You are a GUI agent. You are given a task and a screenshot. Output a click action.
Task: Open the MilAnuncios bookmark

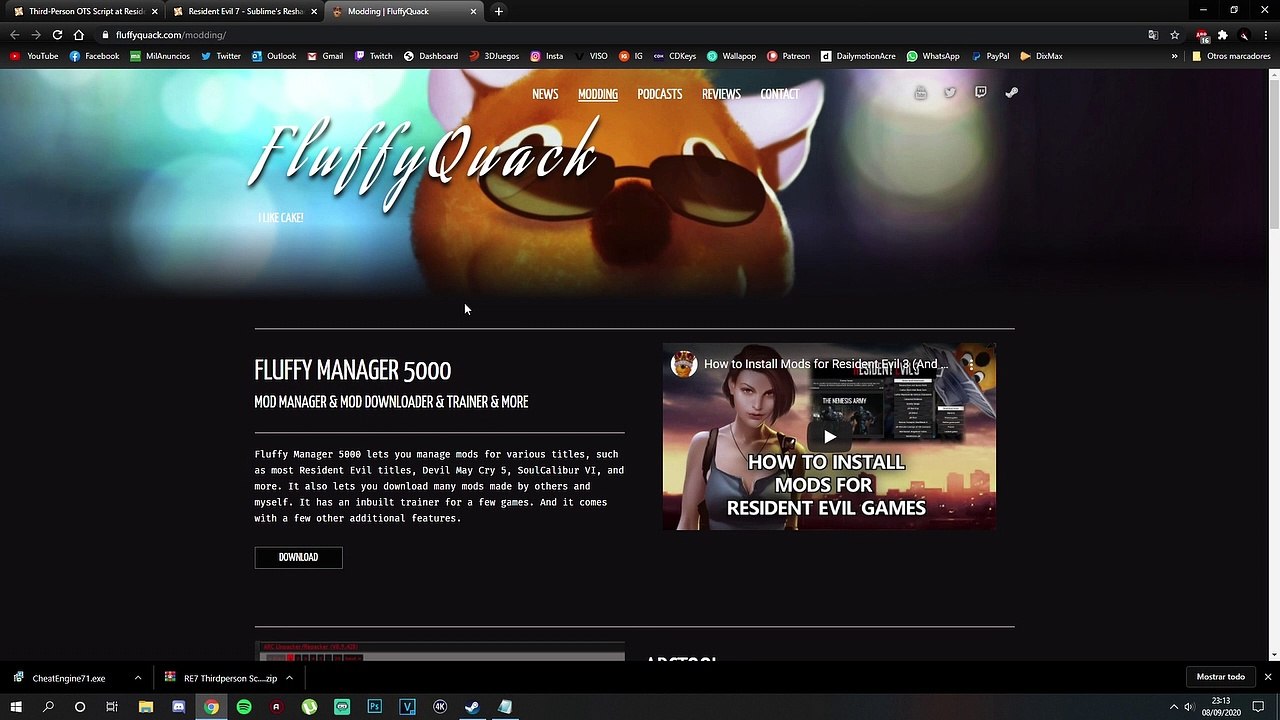[x=159, y=56]
